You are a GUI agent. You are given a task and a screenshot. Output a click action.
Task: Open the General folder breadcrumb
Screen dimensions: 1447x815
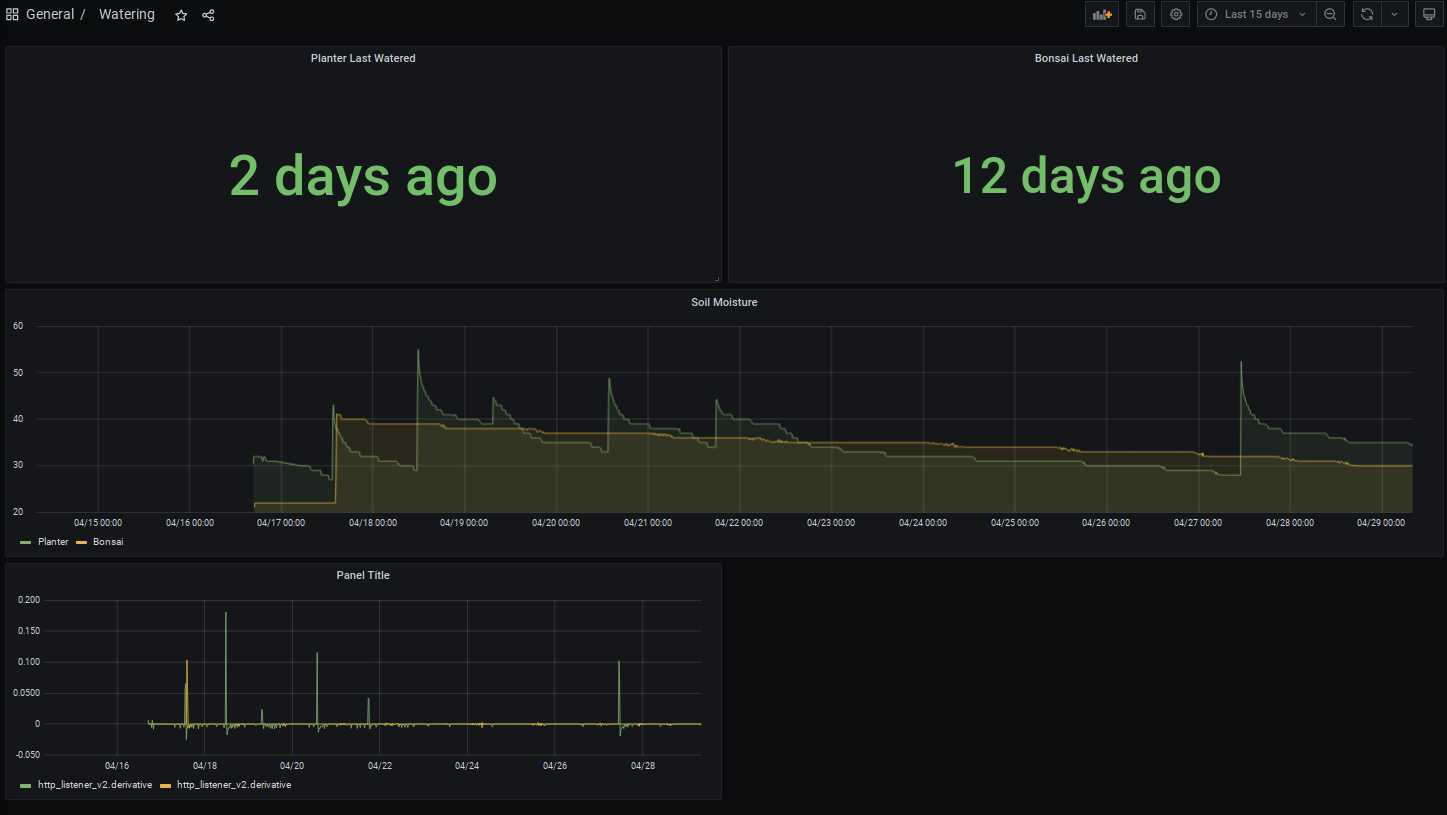point(50,15)
